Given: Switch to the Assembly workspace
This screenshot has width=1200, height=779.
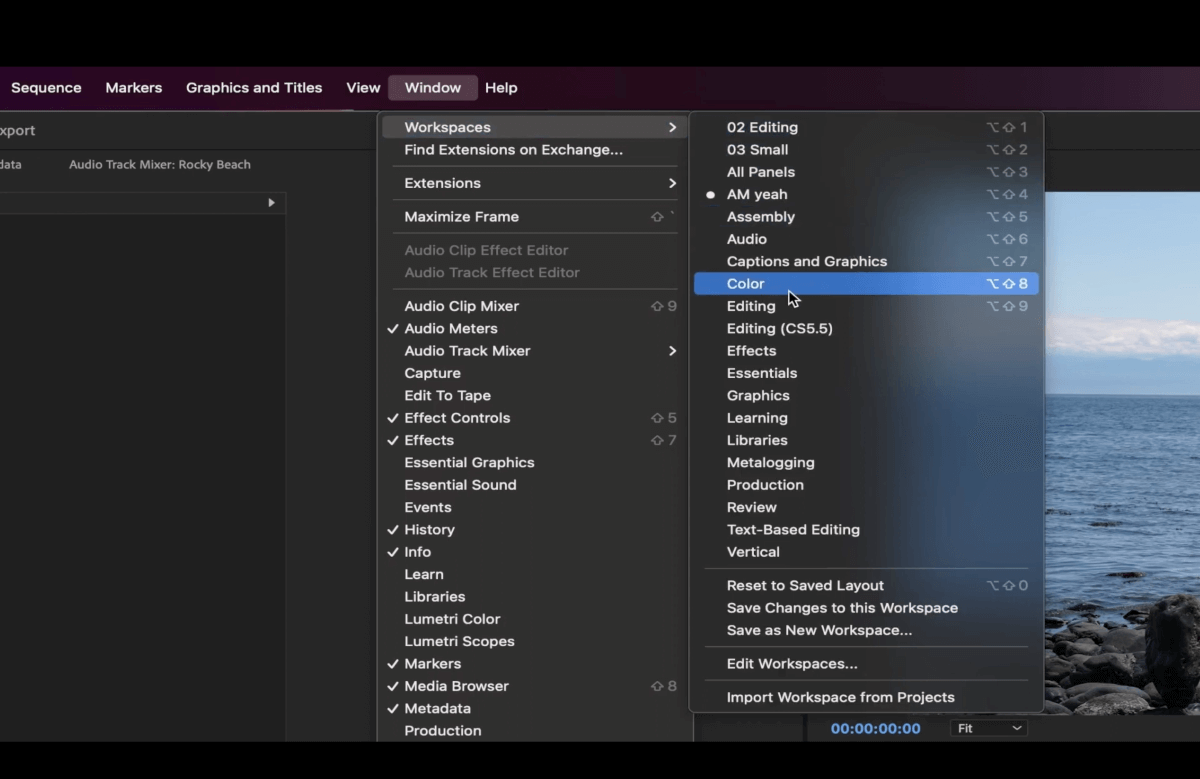Looking at the screenshot, I should click(866, 217).
